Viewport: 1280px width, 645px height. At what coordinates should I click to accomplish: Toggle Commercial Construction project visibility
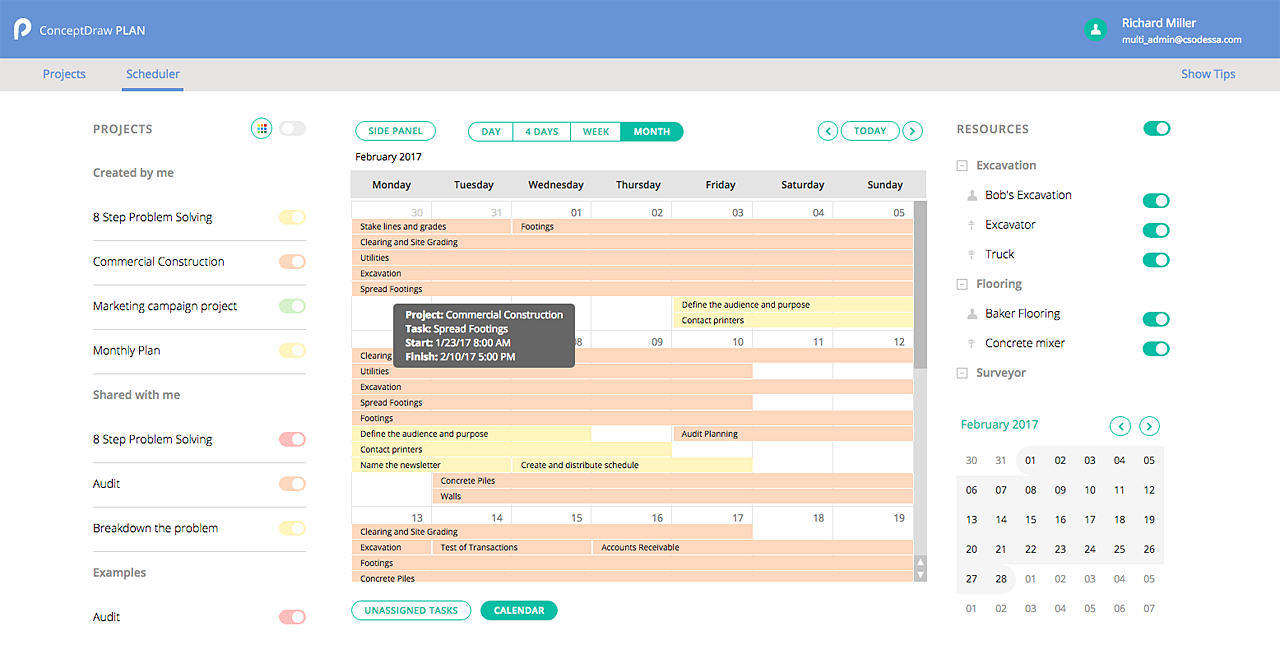(292, 261)
